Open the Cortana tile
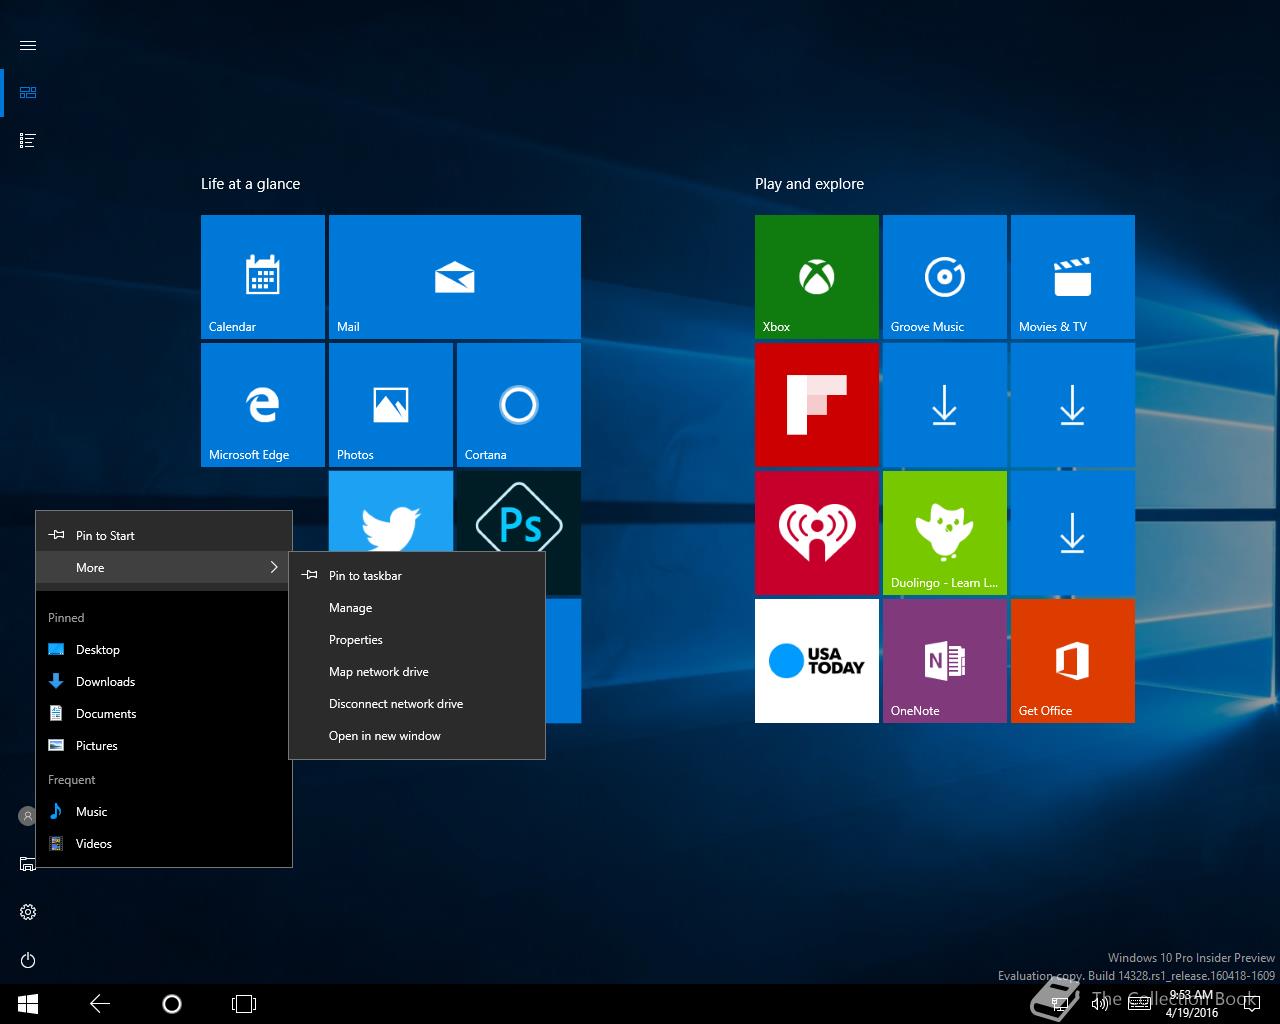Screen dimensions: 1280x1024 click(x=519, y=405)
